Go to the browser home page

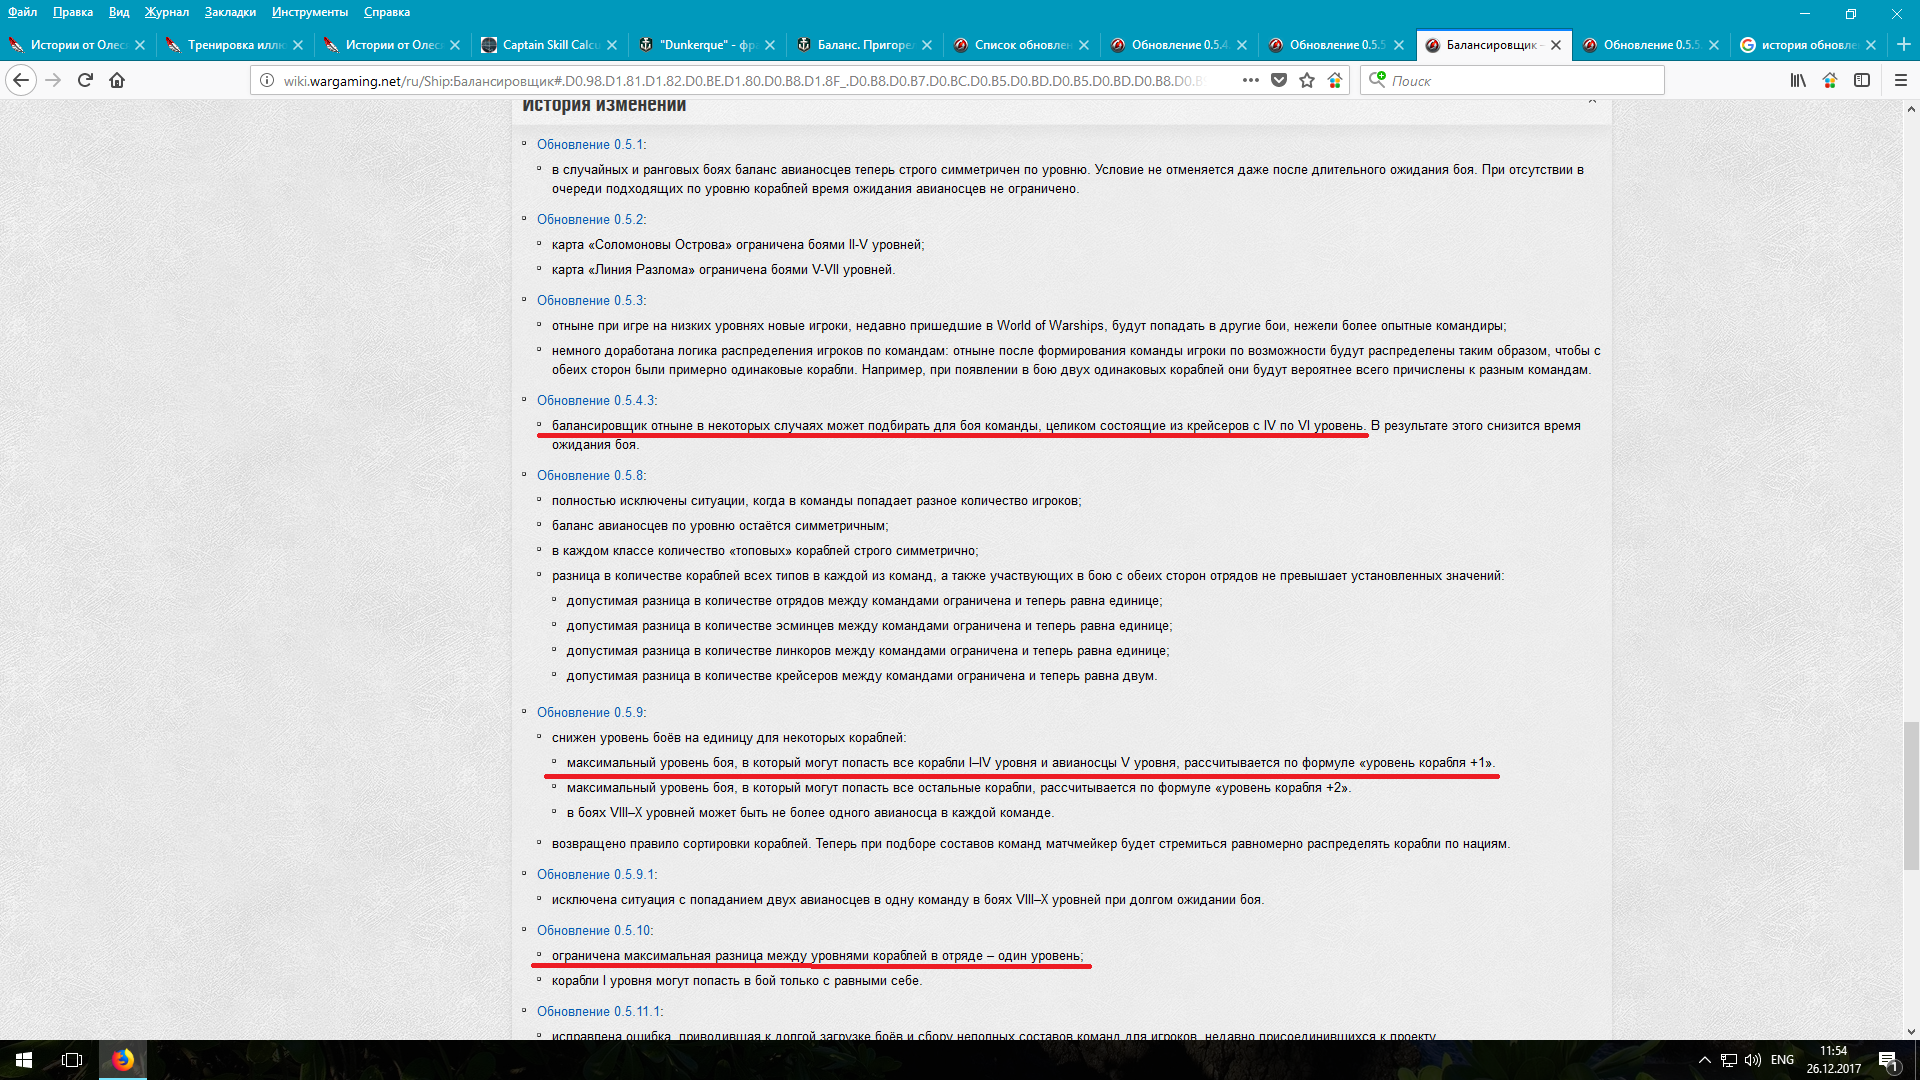117,80
